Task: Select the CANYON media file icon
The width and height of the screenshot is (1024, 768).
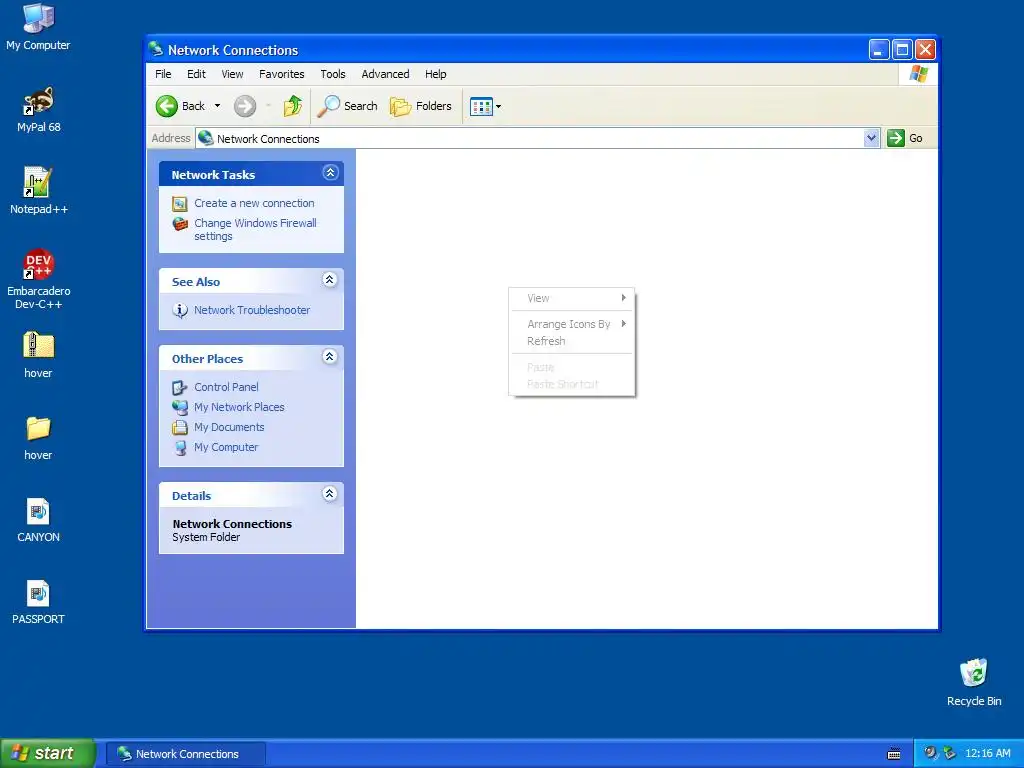Action: click(x=39, y=520)
